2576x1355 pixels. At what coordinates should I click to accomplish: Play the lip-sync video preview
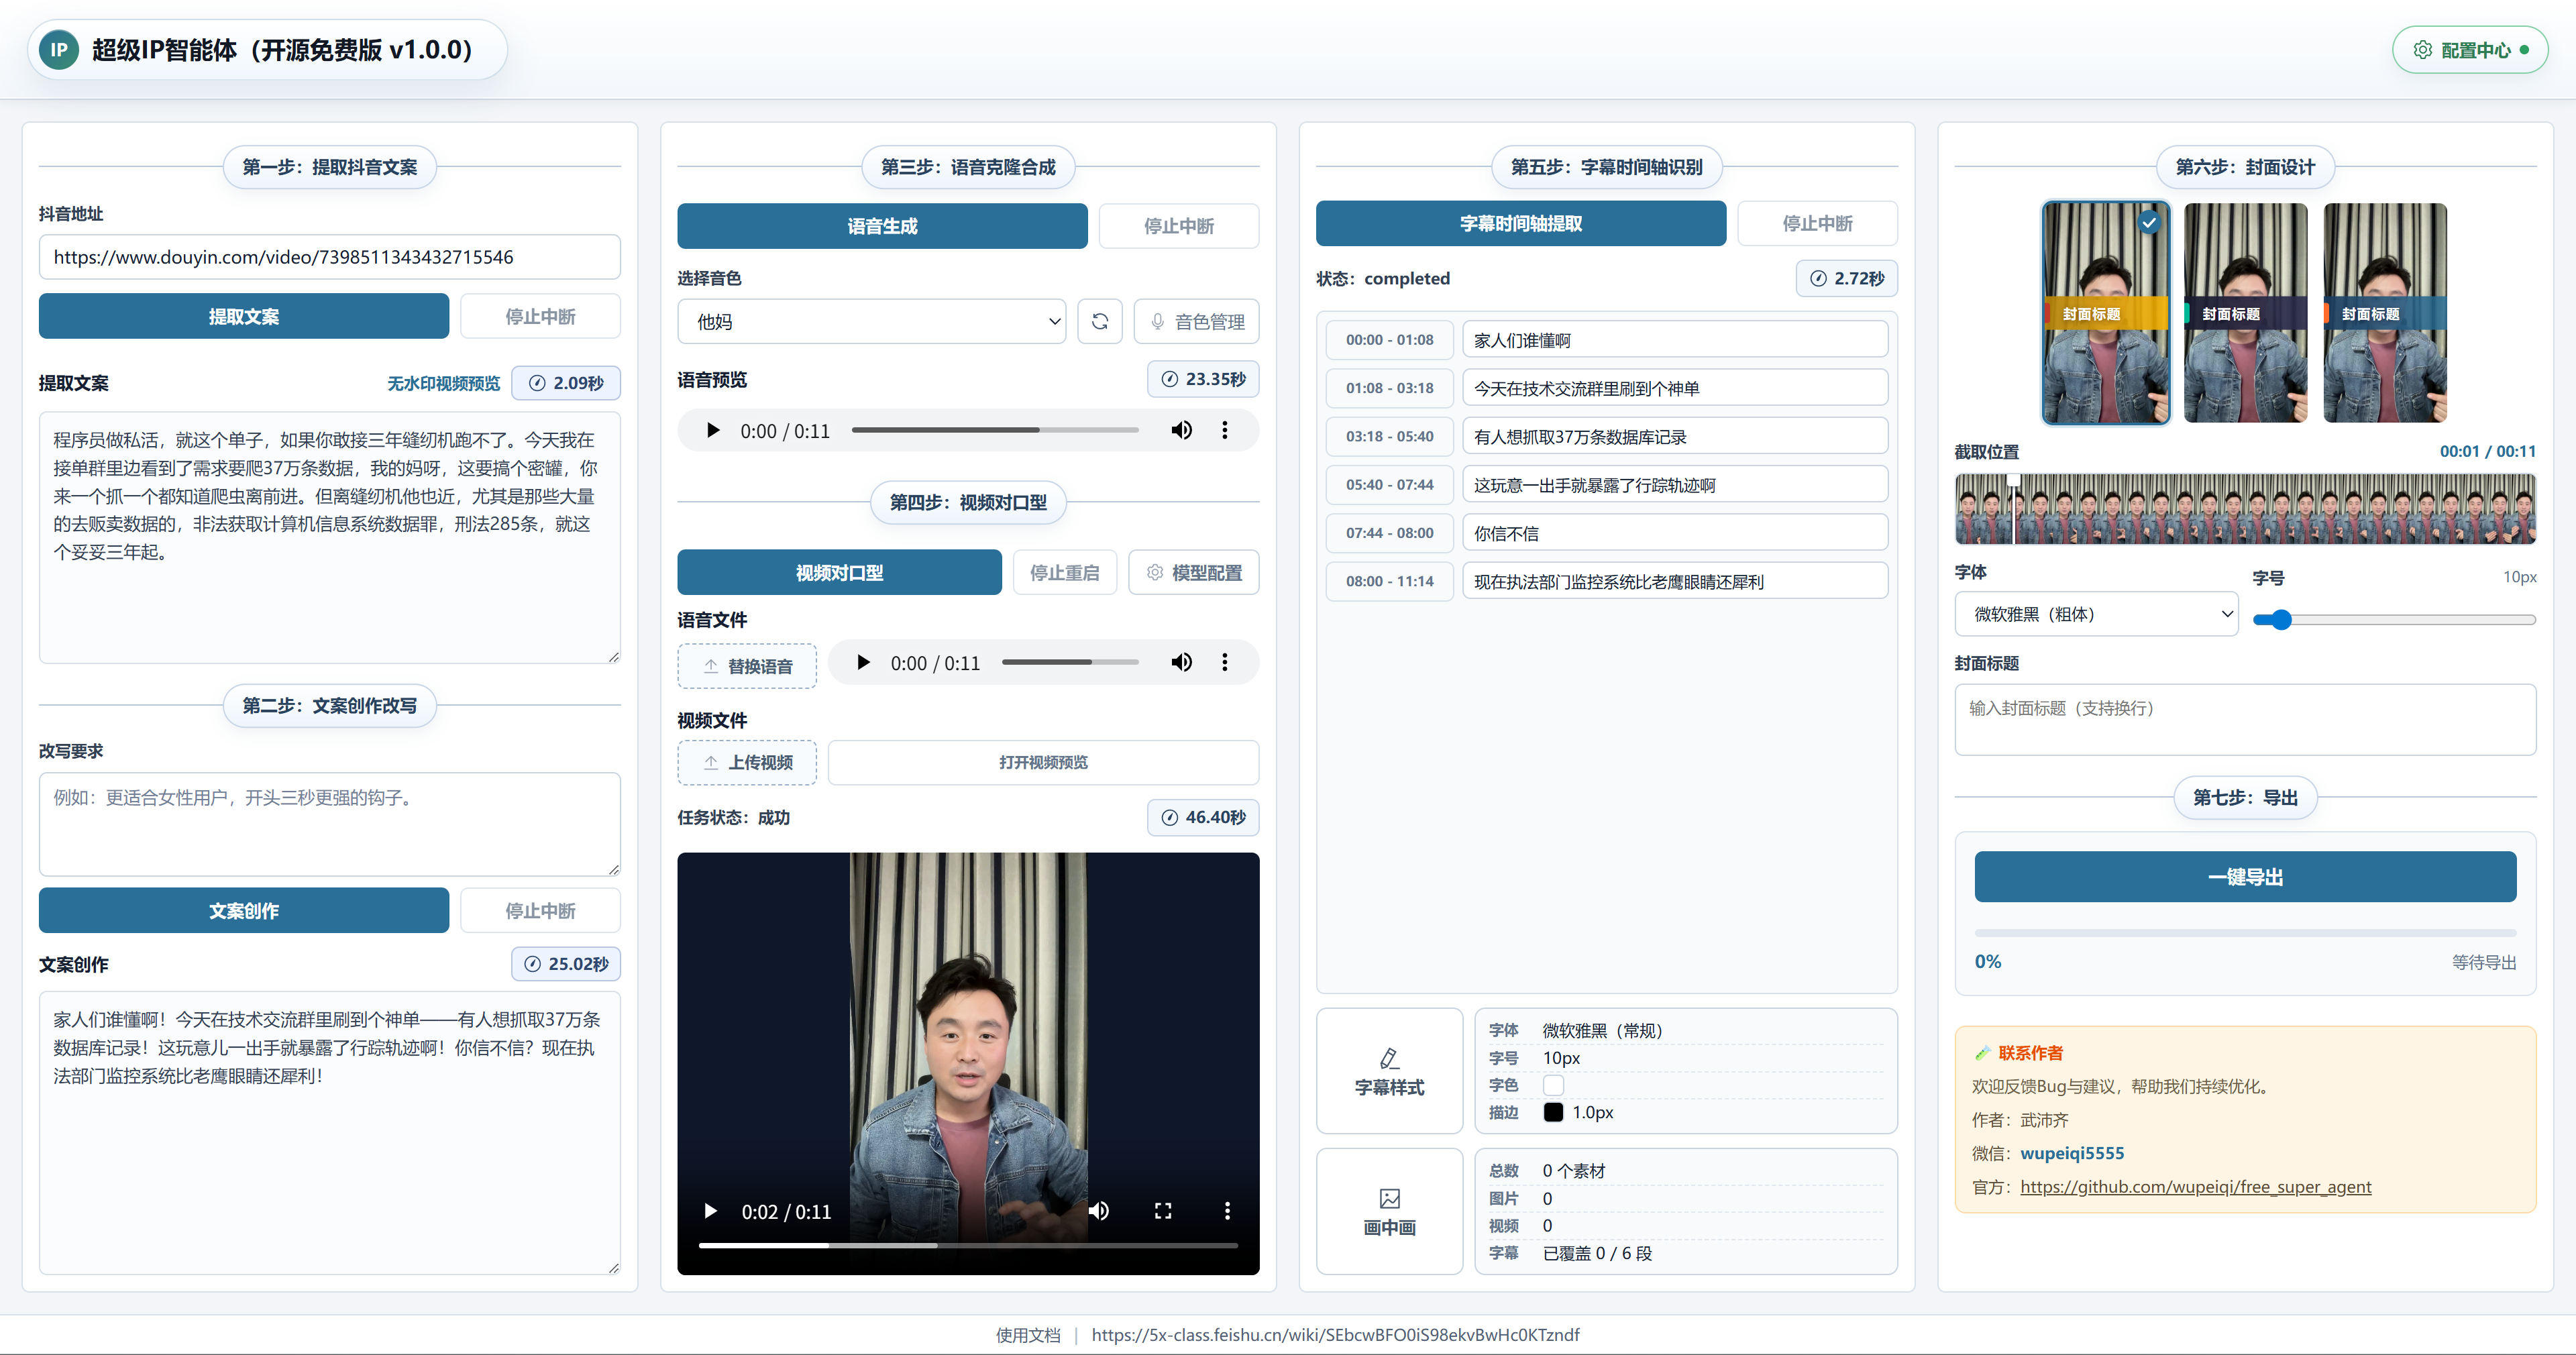coord(711,1211)
